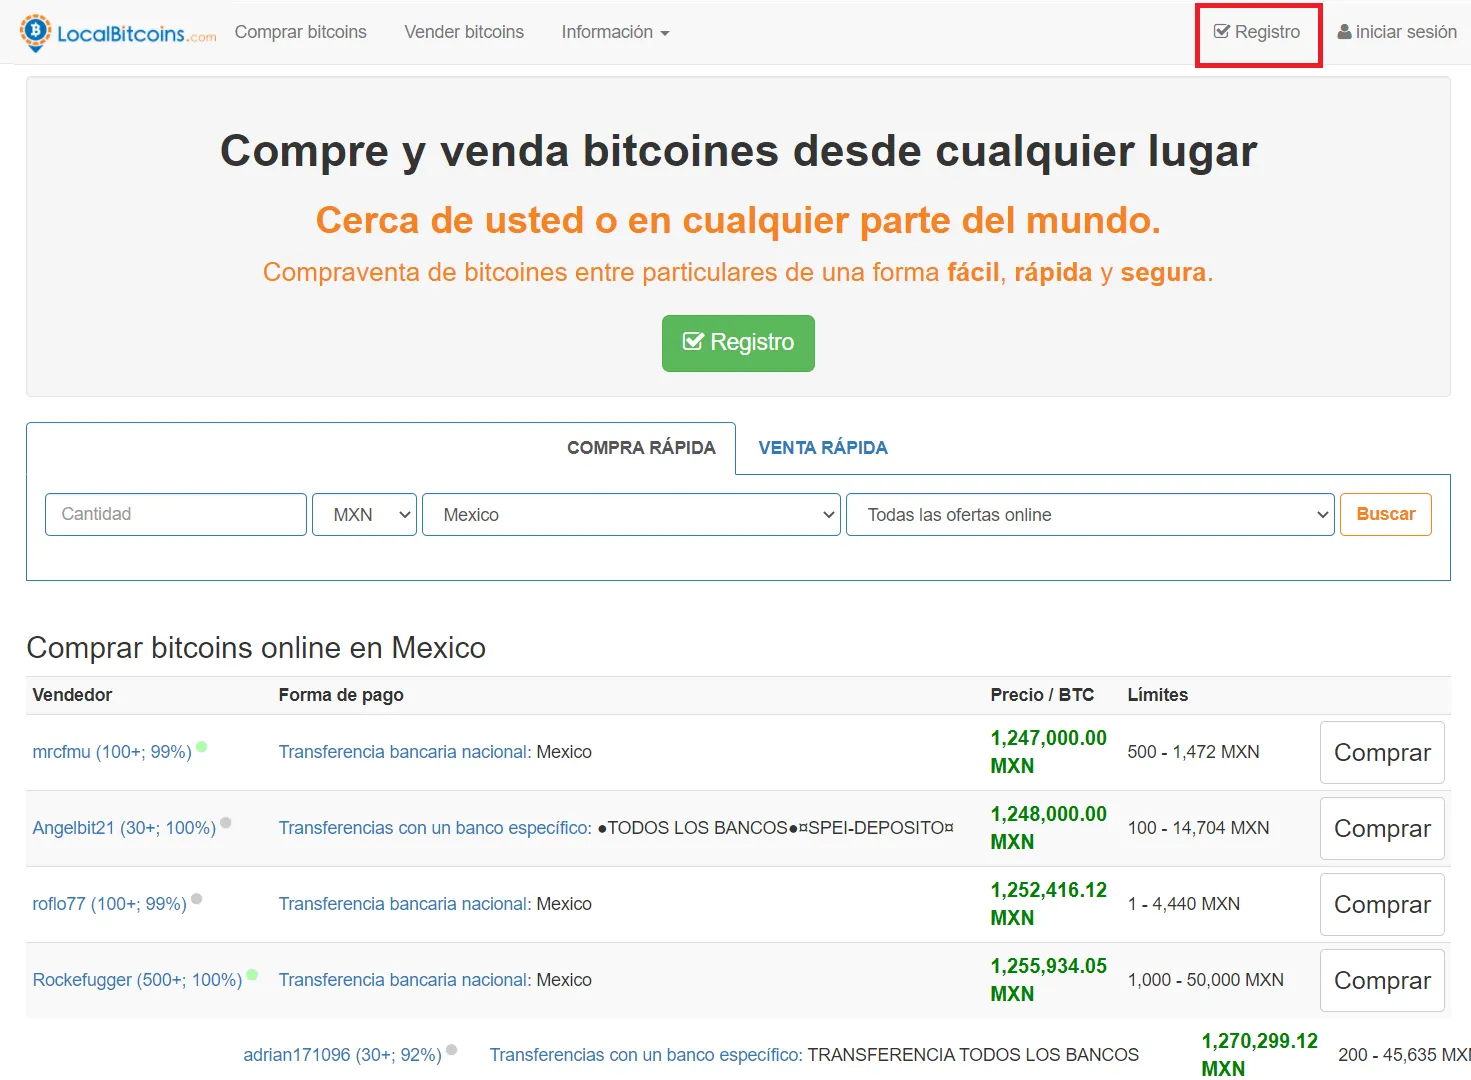Open the Comprar bitcoins menu item

[300, 32]
